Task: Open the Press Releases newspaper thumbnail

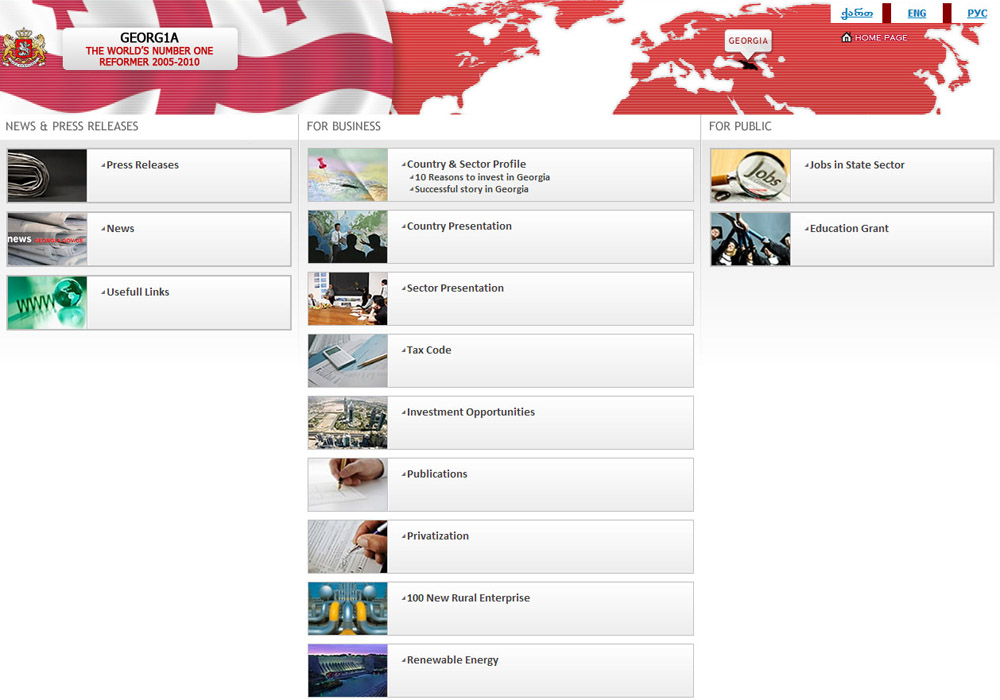Action: [47, 176]
